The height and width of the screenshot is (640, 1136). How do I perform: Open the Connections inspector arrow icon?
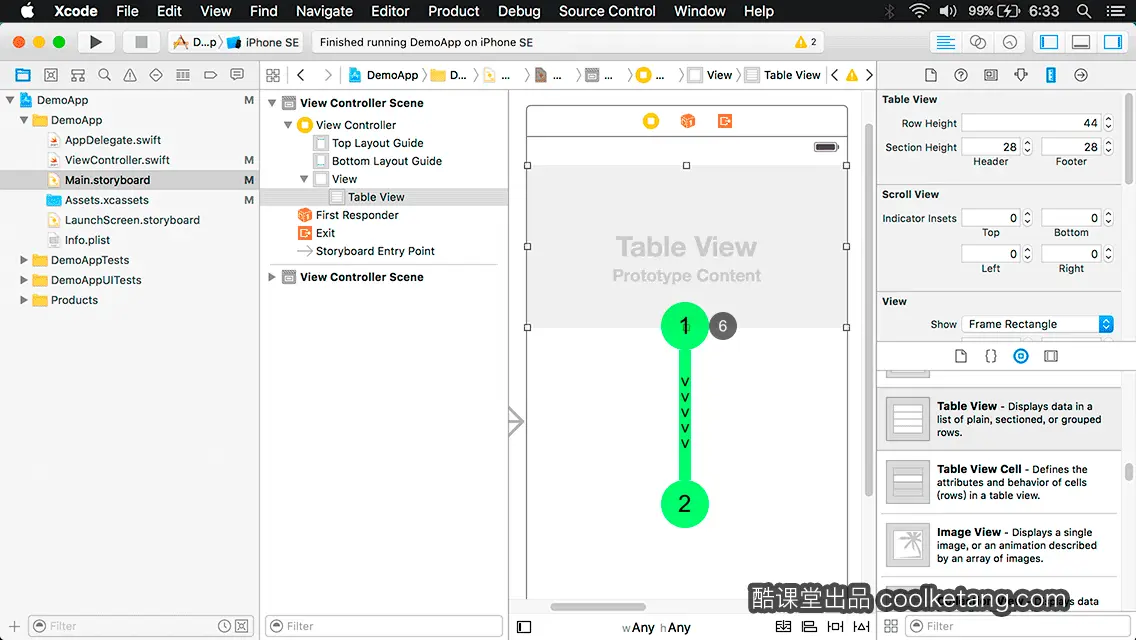coord(1081,75)
